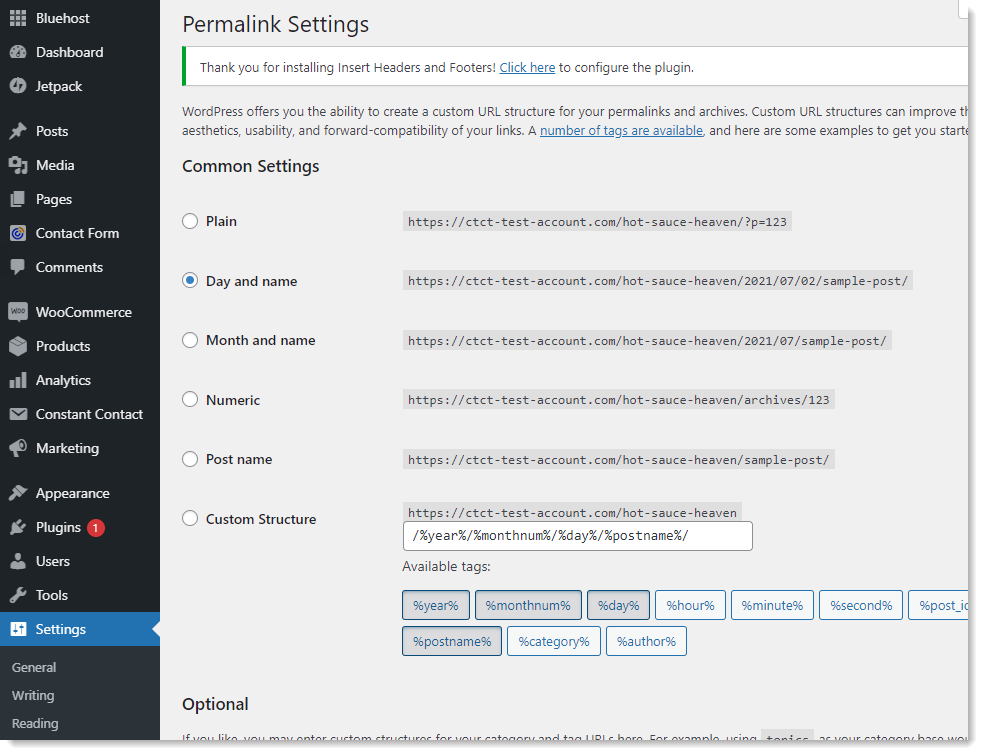Click the Comments bubble icon
Image resolution: width=983 pixels, height=755 pixels.
(18, 267)
